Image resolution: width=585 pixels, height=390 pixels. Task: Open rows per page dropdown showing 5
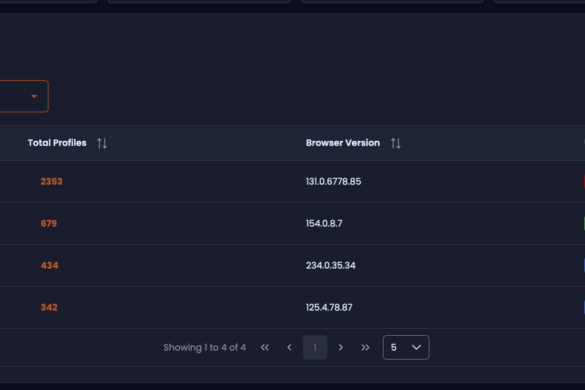tap(406, 347)
